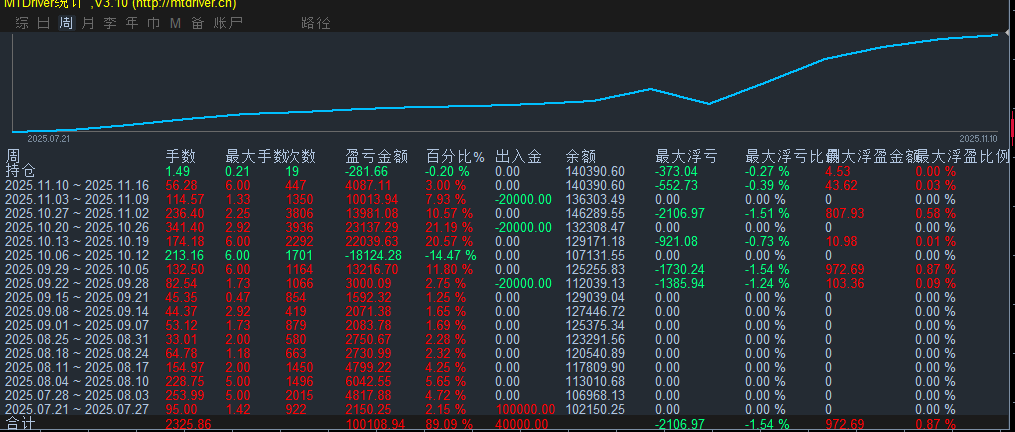Switch to the 币 symbol tab
The image size is (1015, 432).
154,23
